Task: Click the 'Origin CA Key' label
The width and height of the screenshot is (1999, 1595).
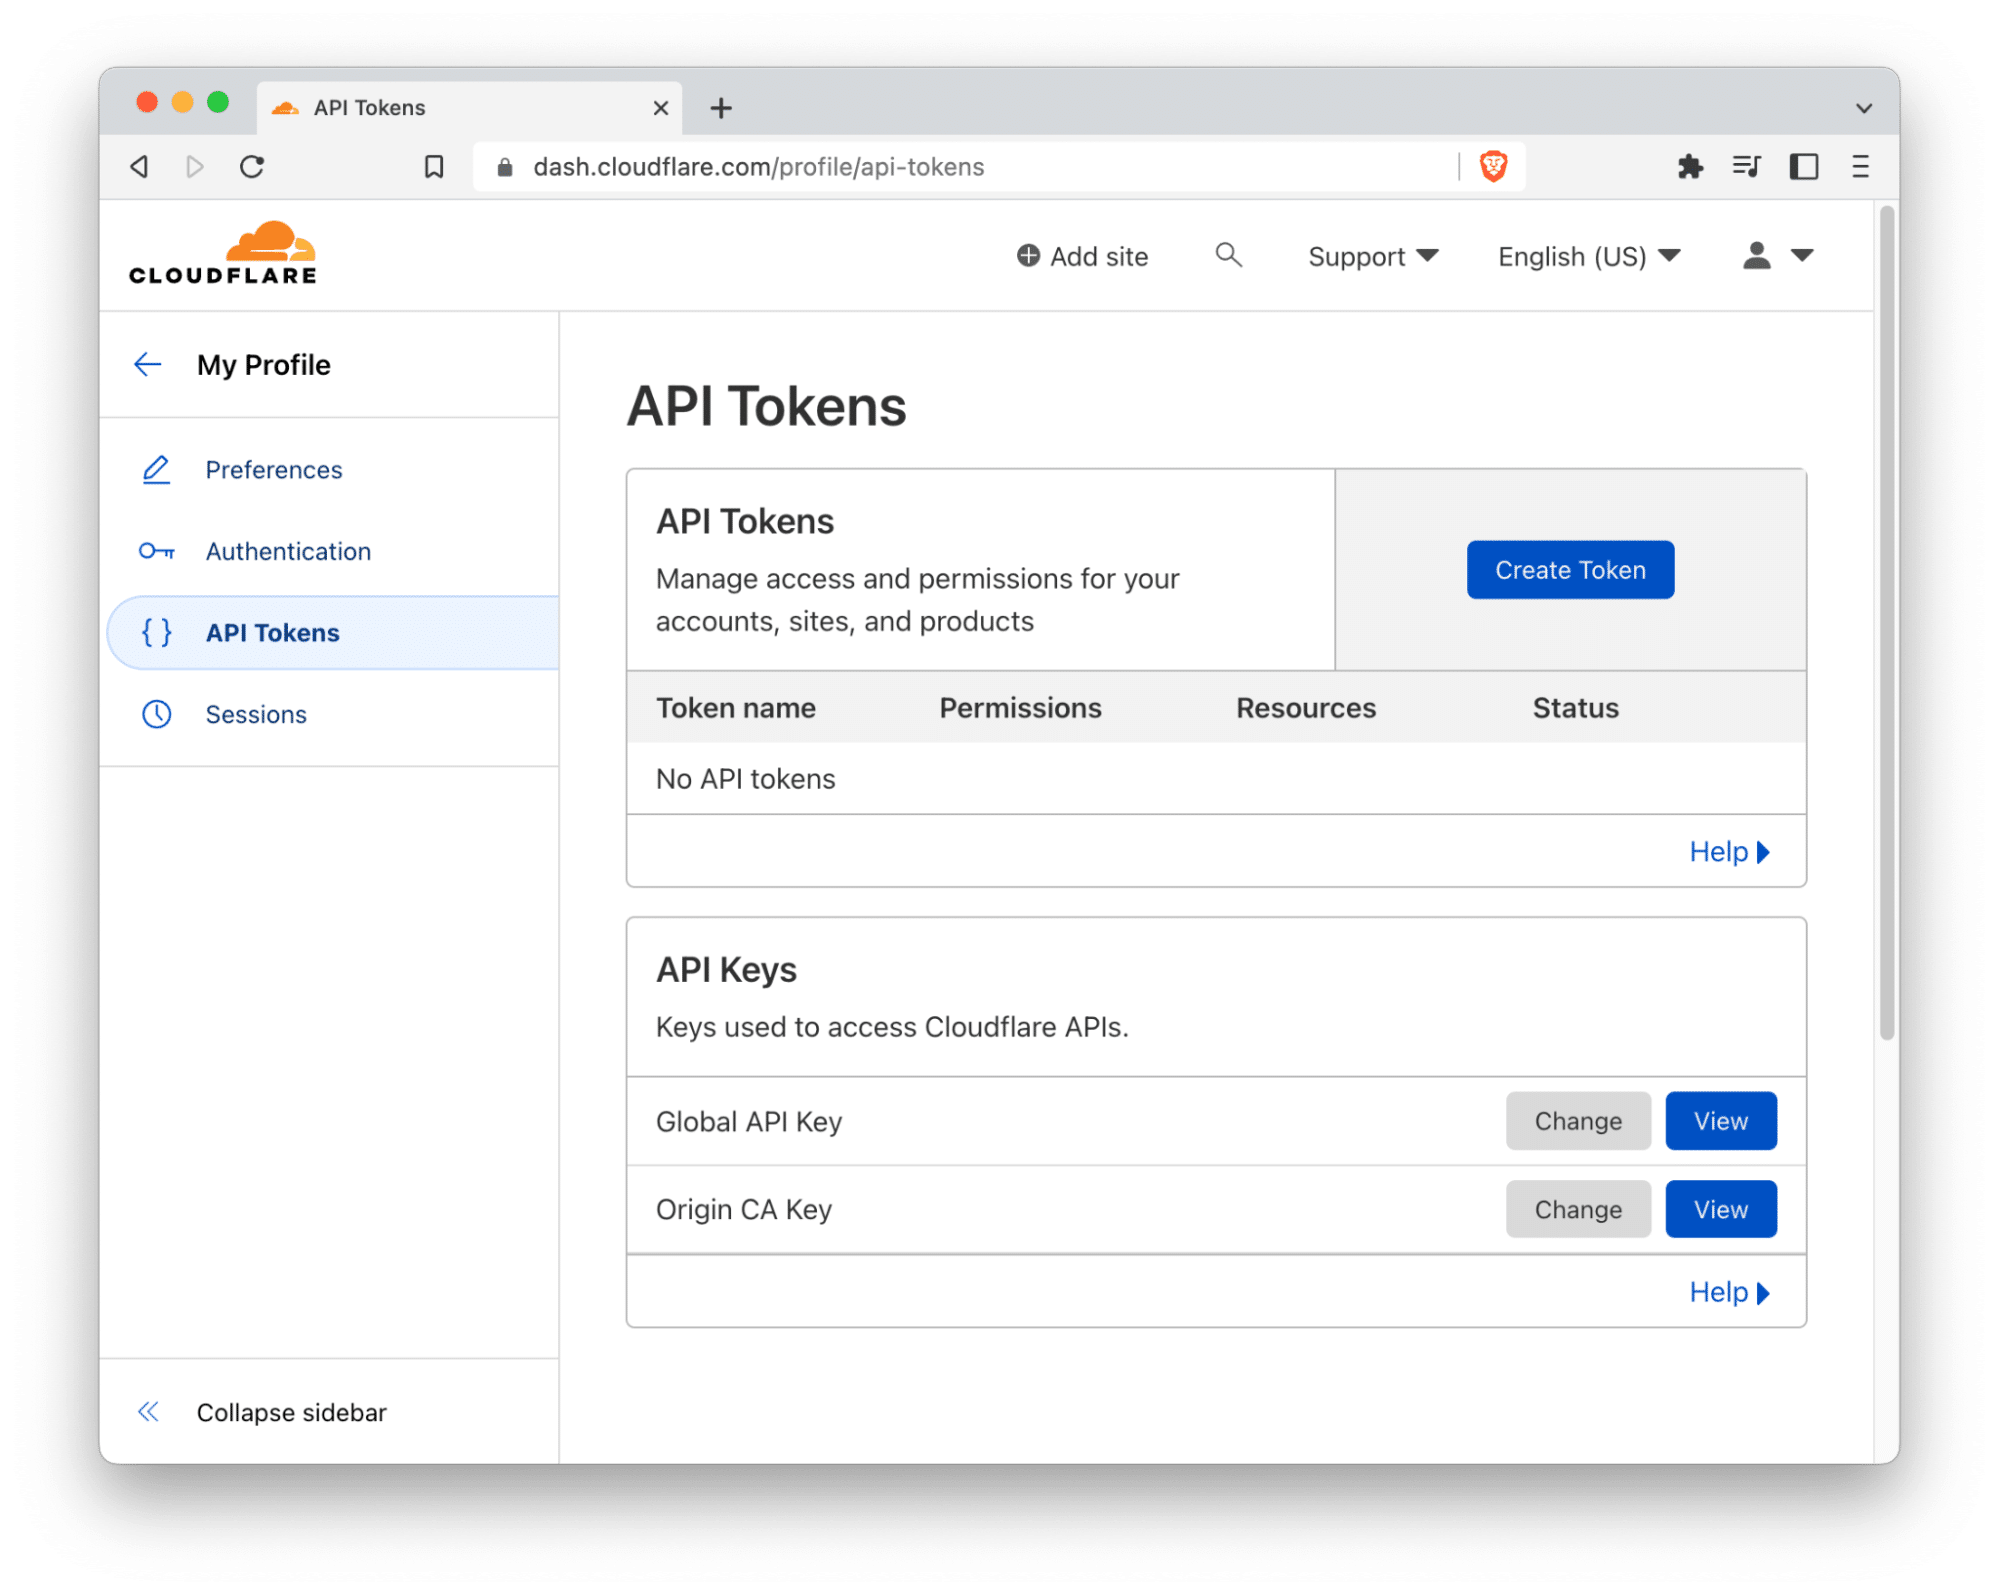Action: (x=744, y=1210)
